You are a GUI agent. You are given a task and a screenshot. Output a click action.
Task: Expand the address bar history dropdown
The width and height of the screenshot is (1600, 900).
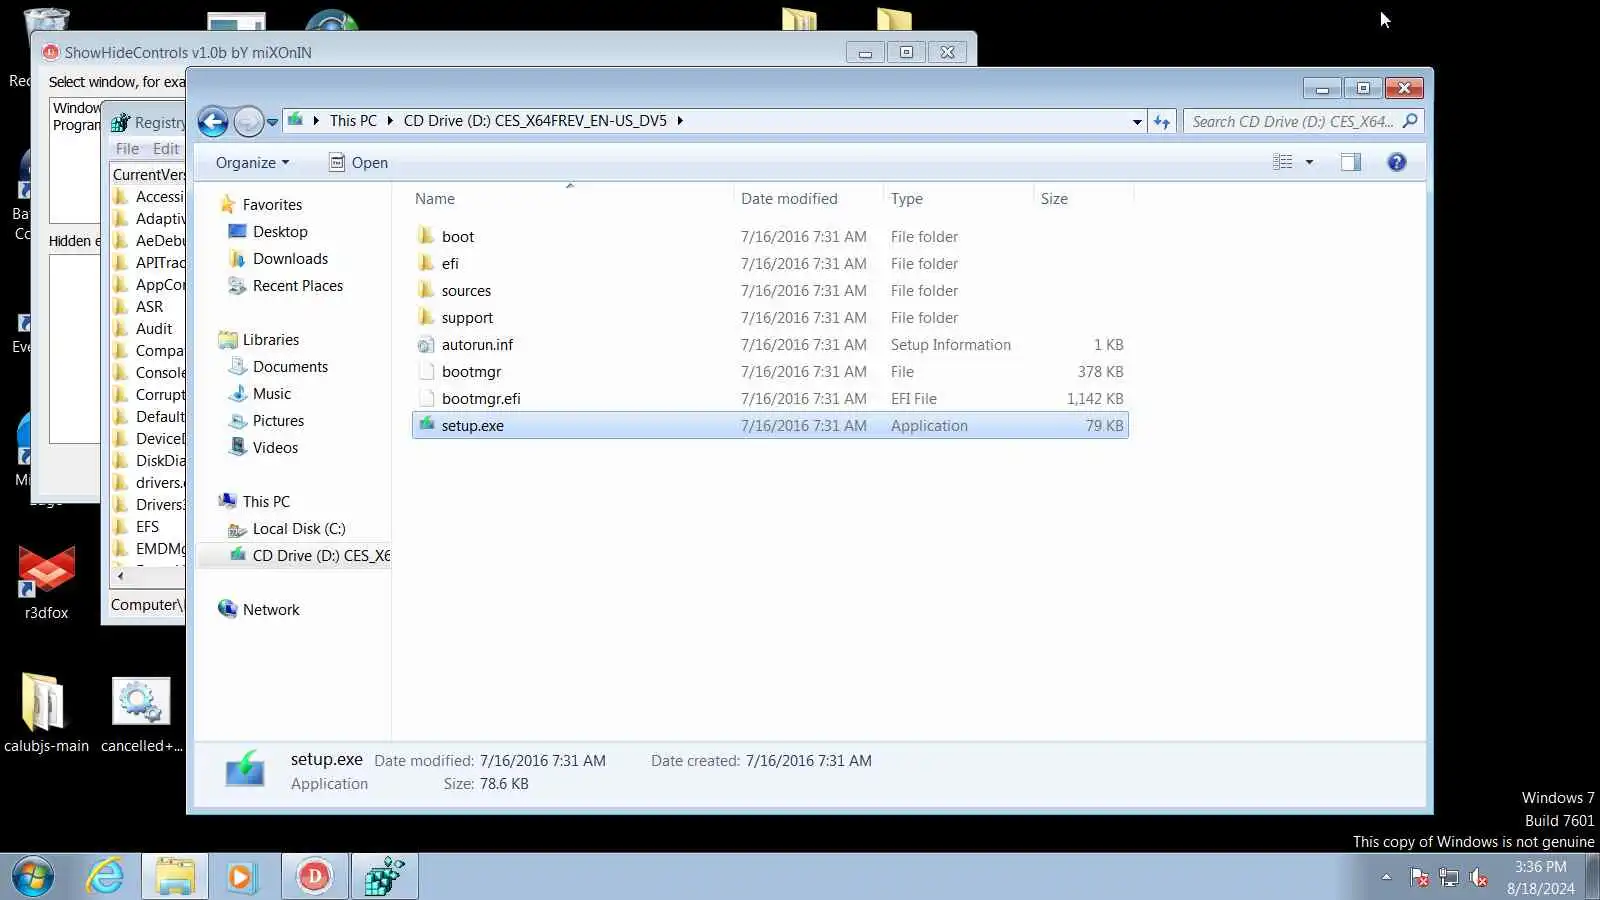pyautogui.click(x=1137, y=122)
